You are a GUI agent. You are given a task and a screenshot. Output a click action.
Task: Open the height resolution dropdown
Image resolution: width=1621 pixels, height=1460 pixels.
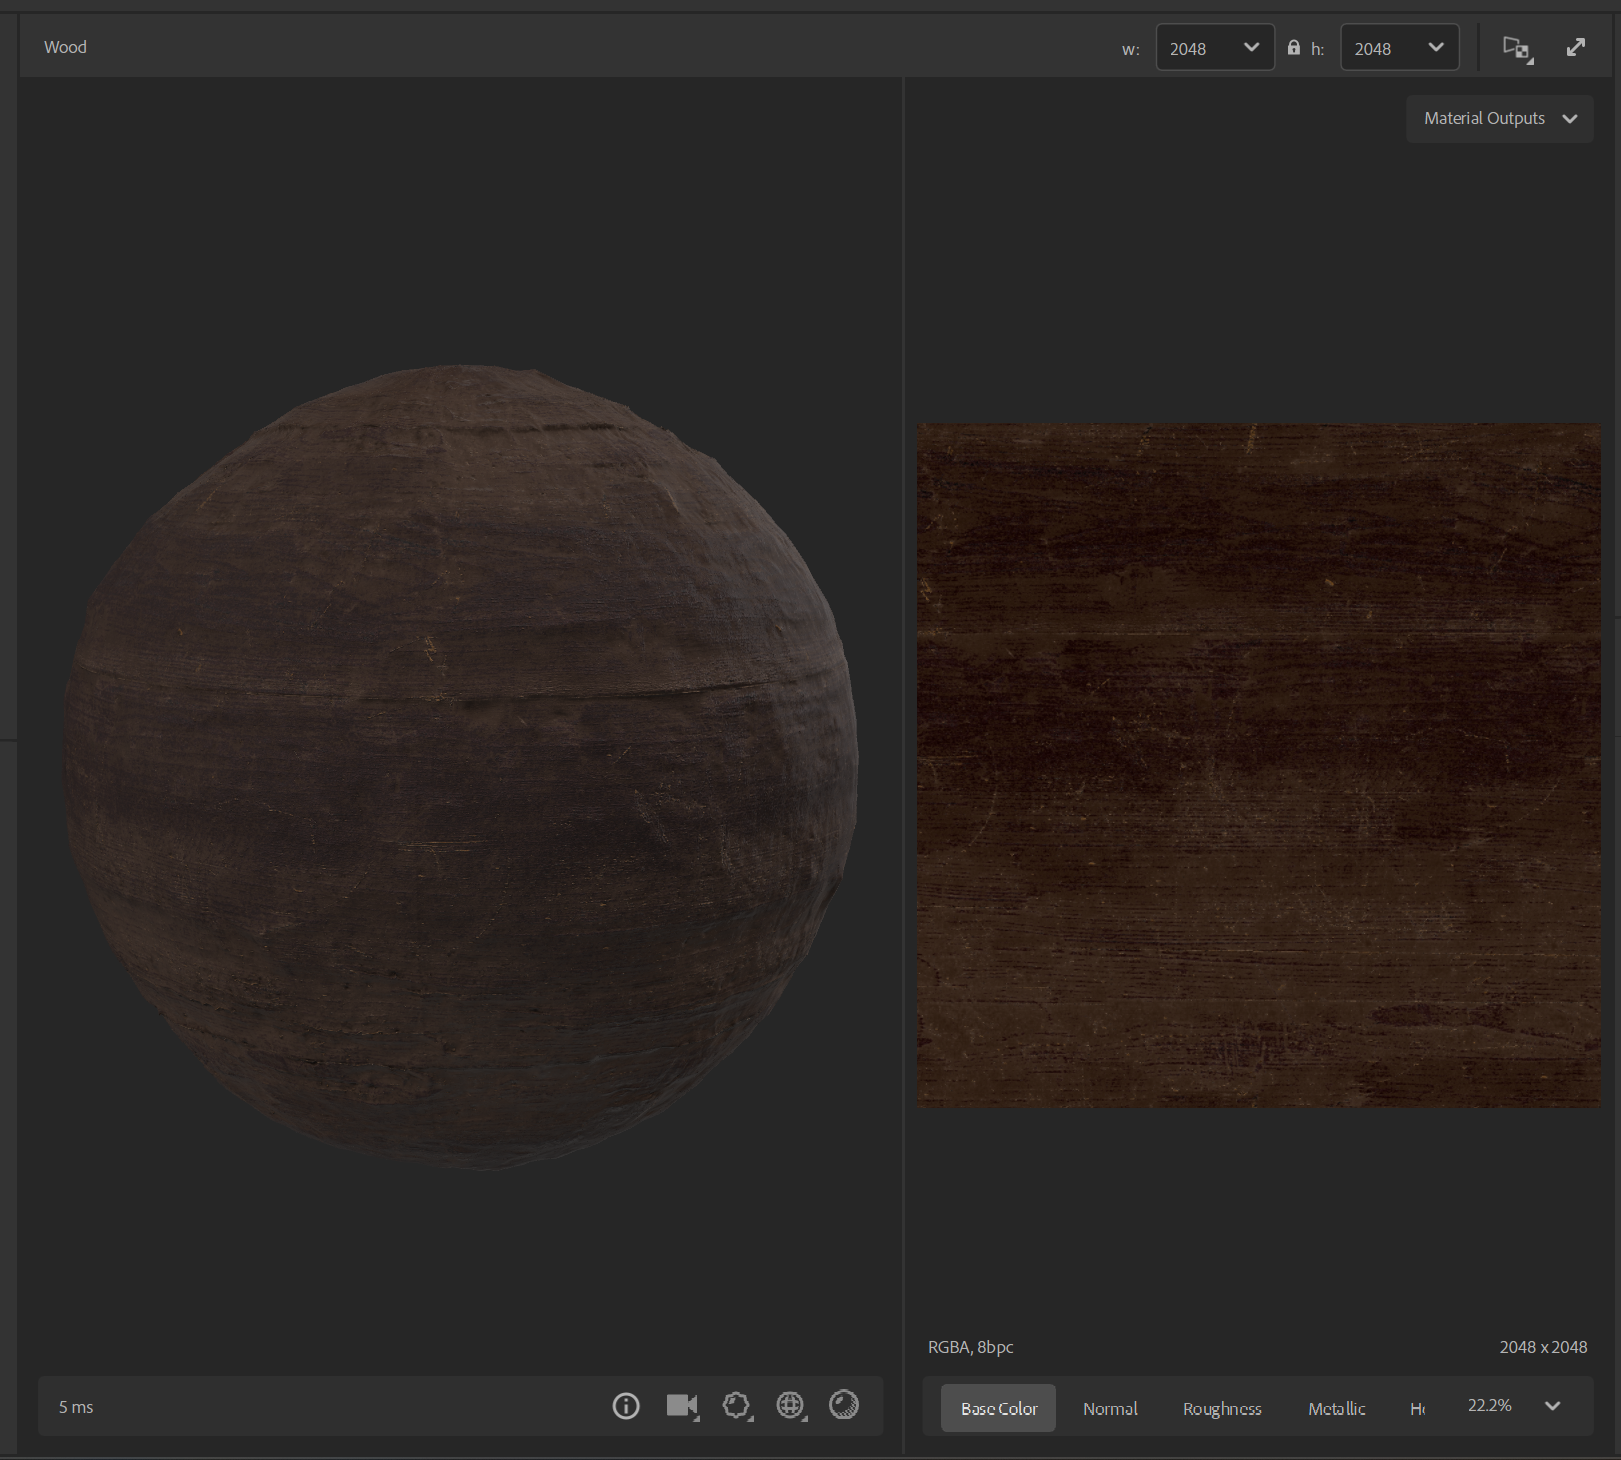click(x=1399, y=48)
